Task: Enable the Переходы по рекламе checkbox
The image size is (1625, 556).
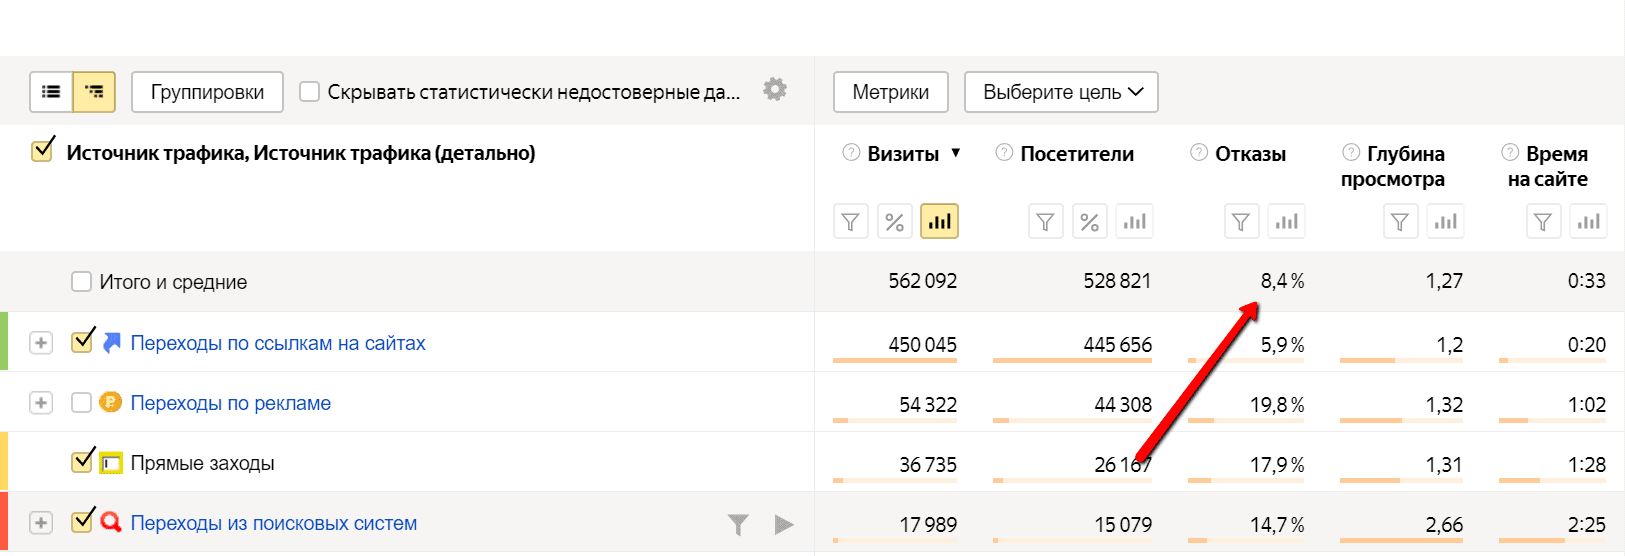Action: [x=82, y=403]
